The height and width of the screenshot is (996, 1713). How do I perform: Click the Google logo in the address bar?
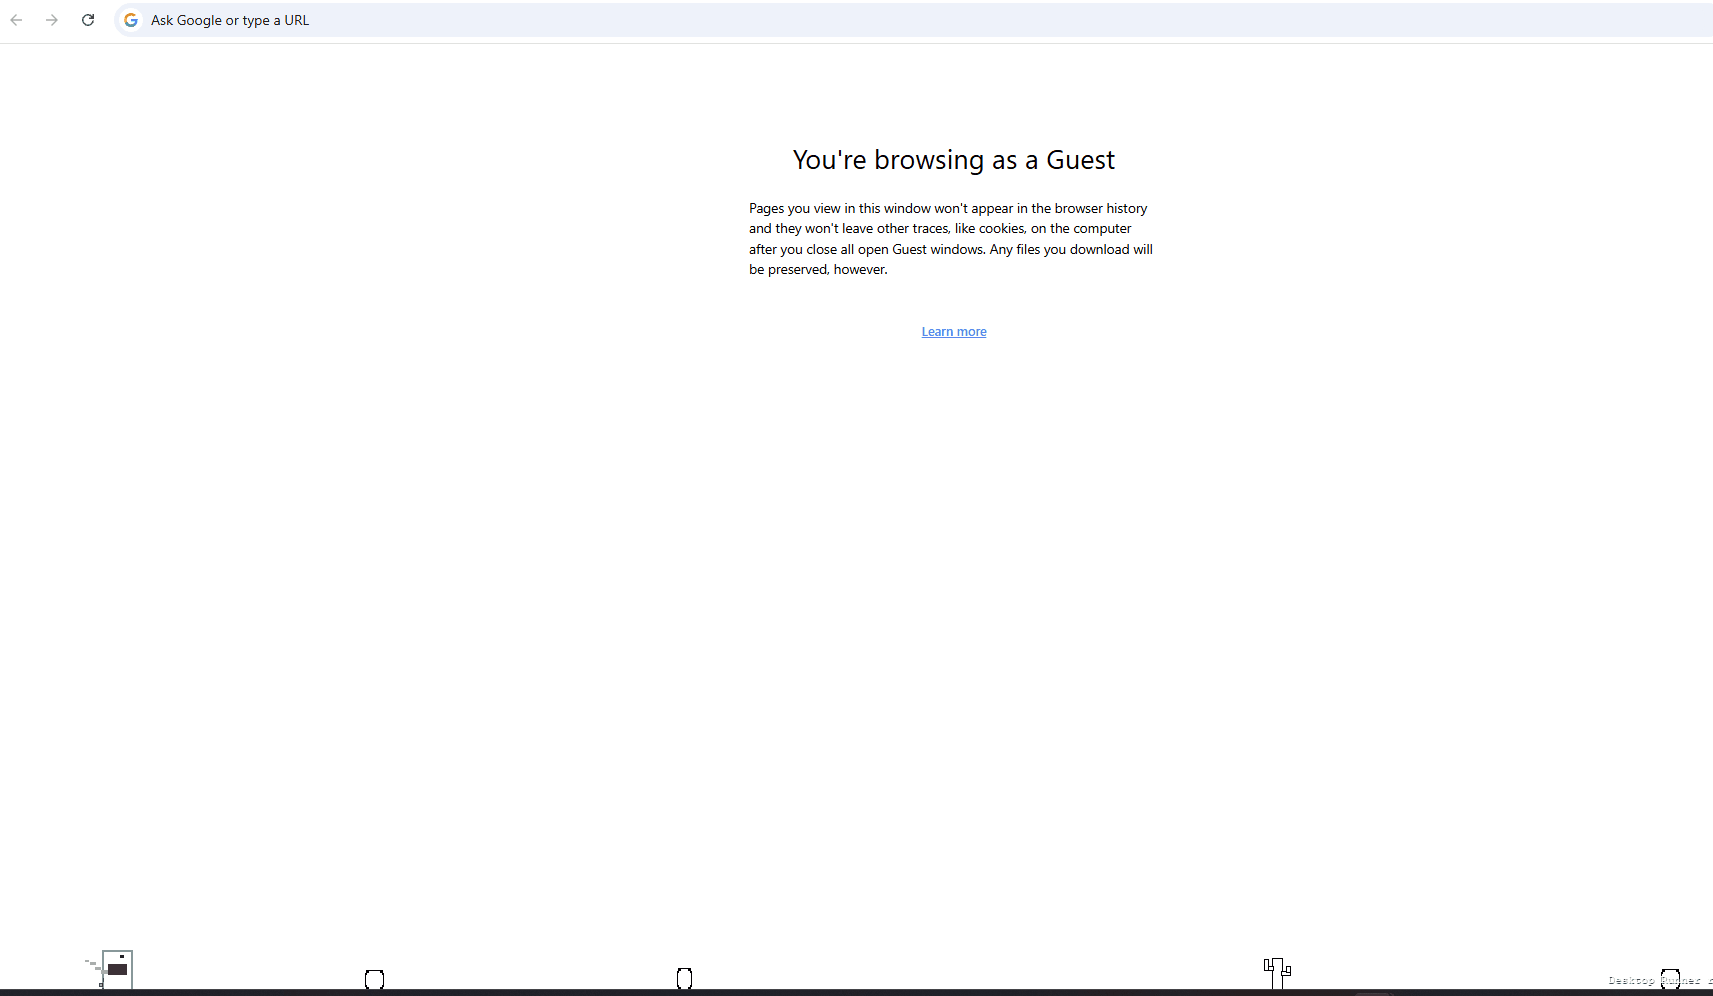[x=131, y=20]
